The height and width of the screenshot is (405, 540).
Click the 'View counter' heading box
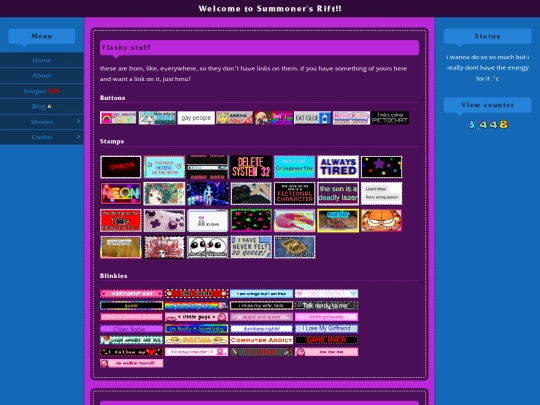(487, 105)
